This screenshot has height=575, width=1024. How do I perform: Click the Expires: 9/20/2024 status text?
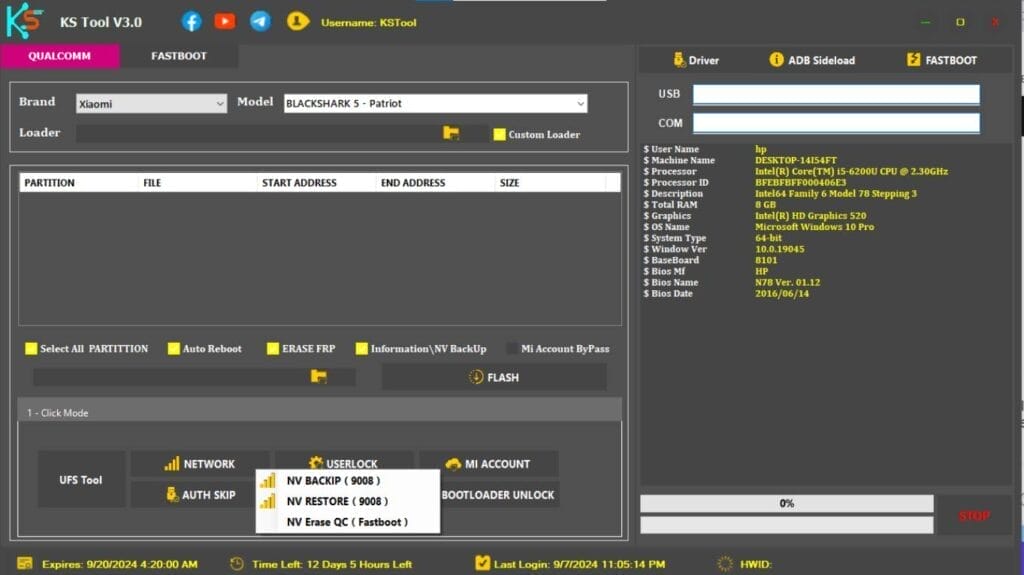[x=120, y=564]
